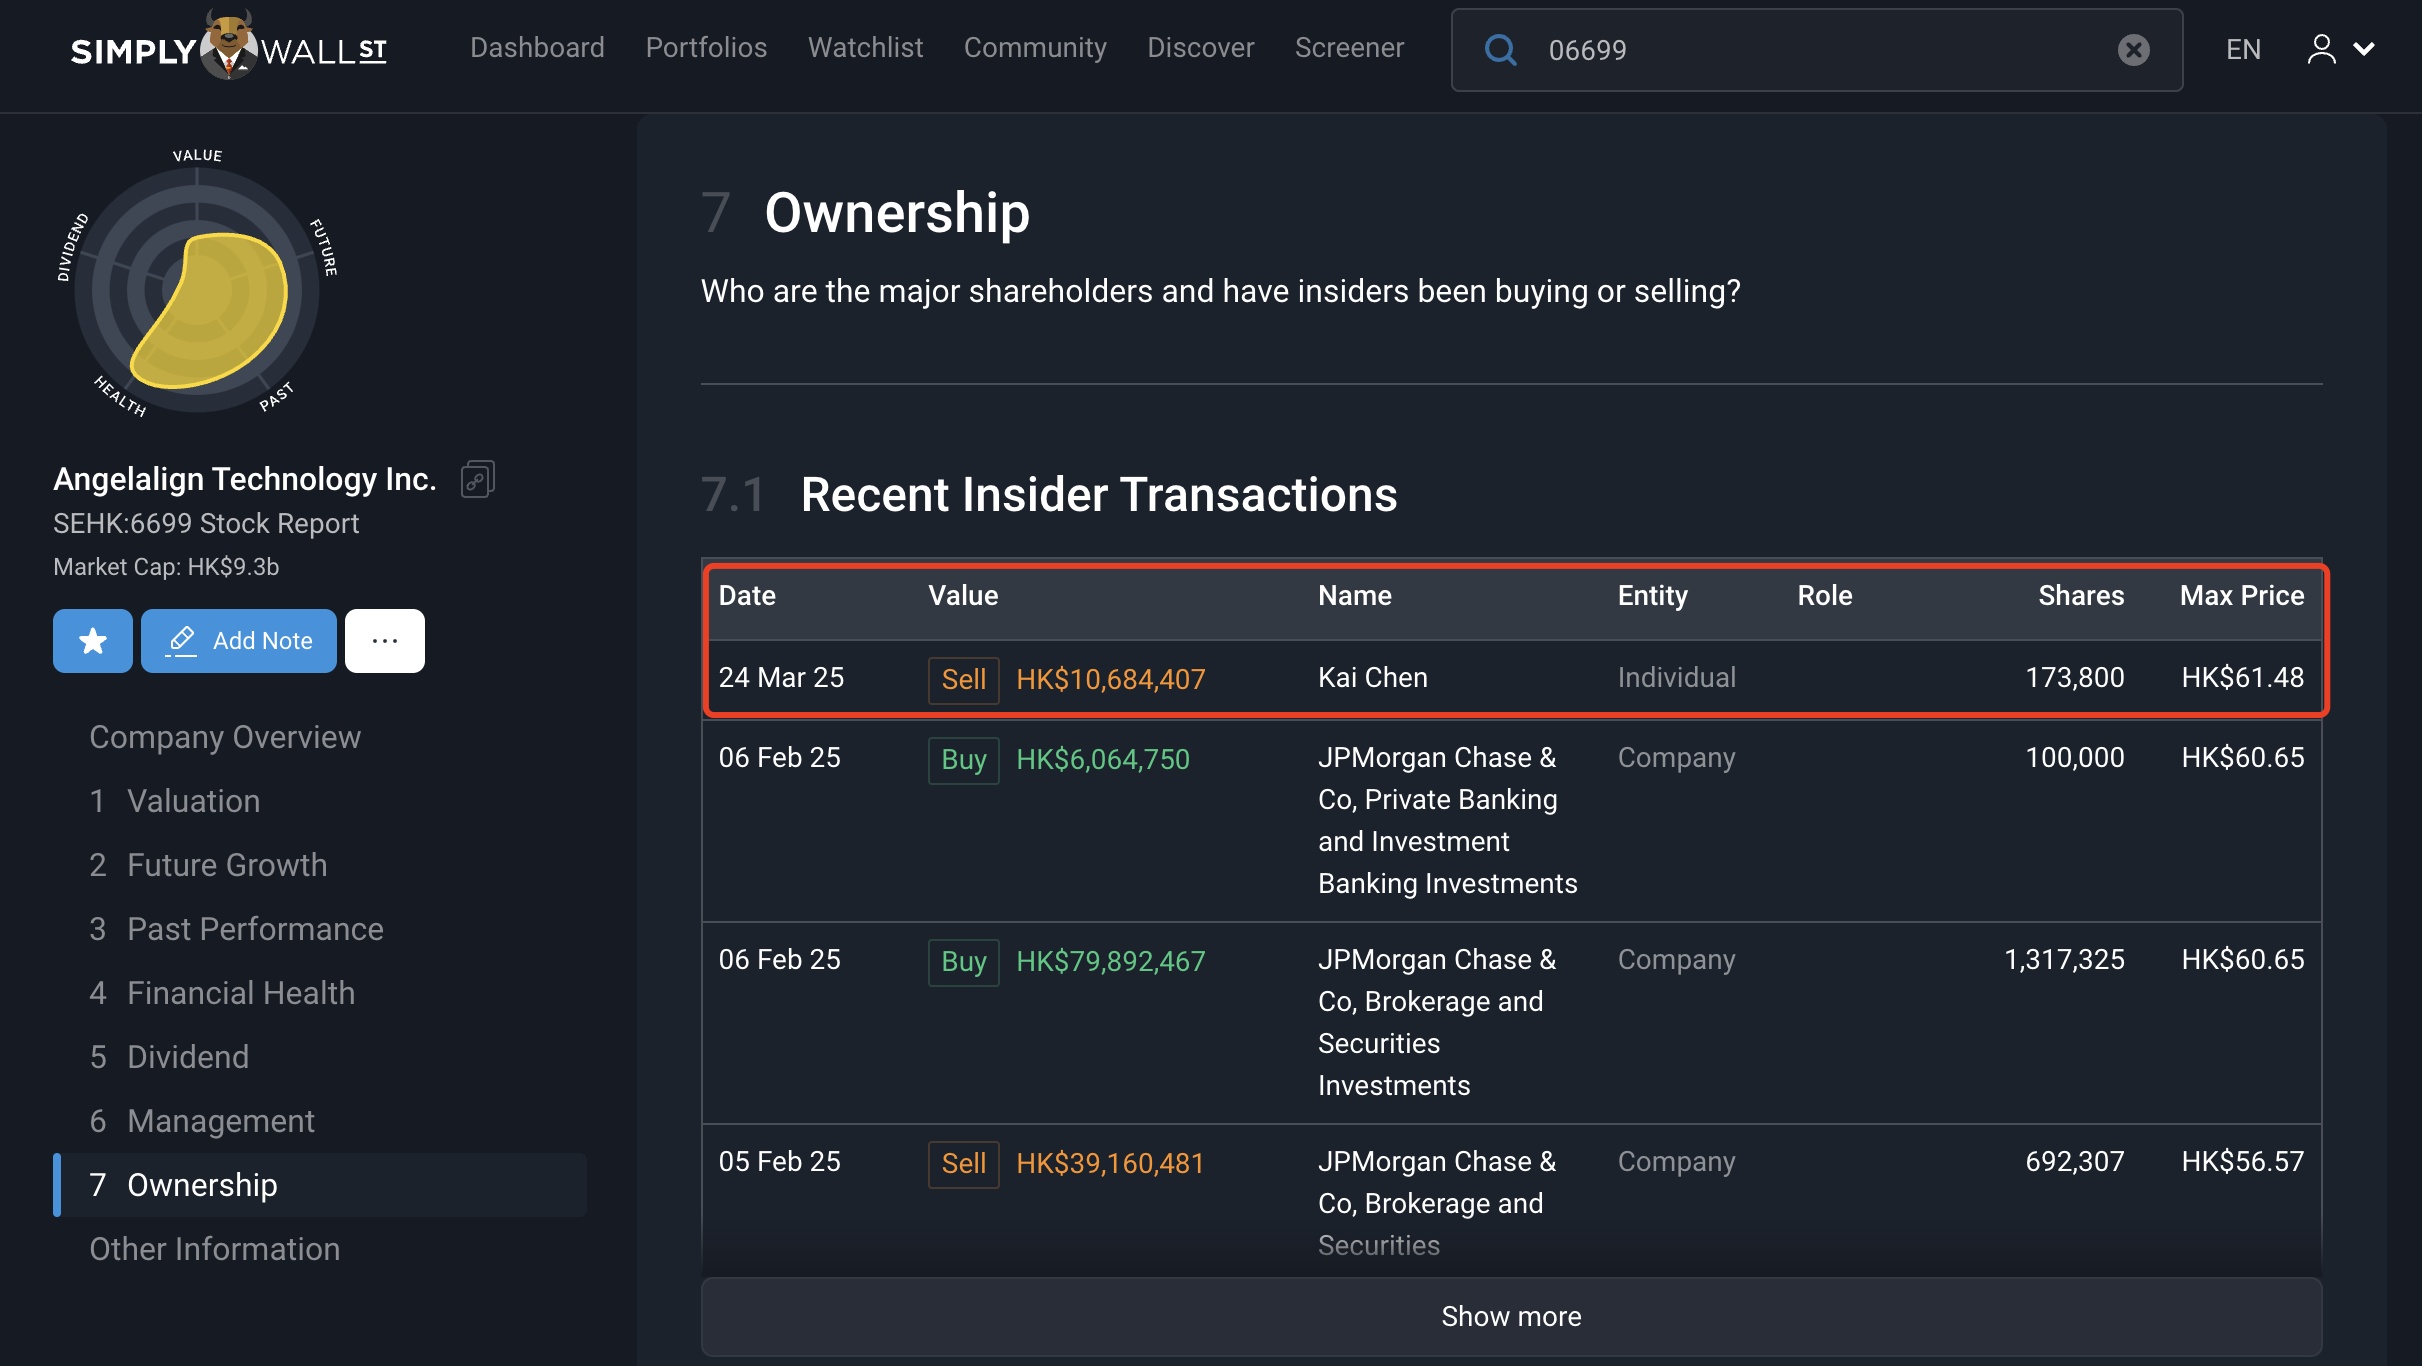Copy link icon beside Angelalign Technology Inc.
This screenshot has height=1366, width=2422.
coord(477,480)
